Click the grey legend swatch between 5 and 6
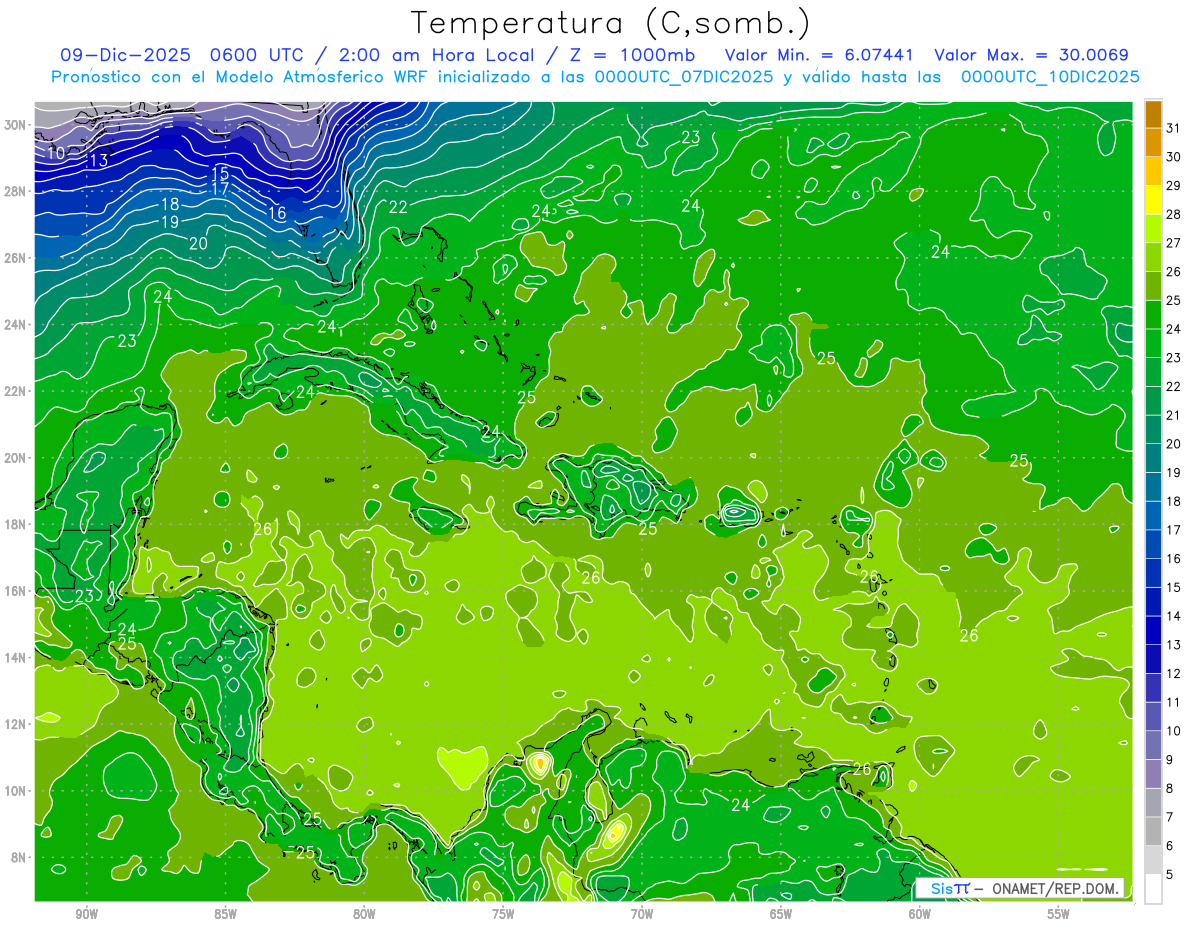This screenshot has width=1200, height=927. (x=1153, y=860)
